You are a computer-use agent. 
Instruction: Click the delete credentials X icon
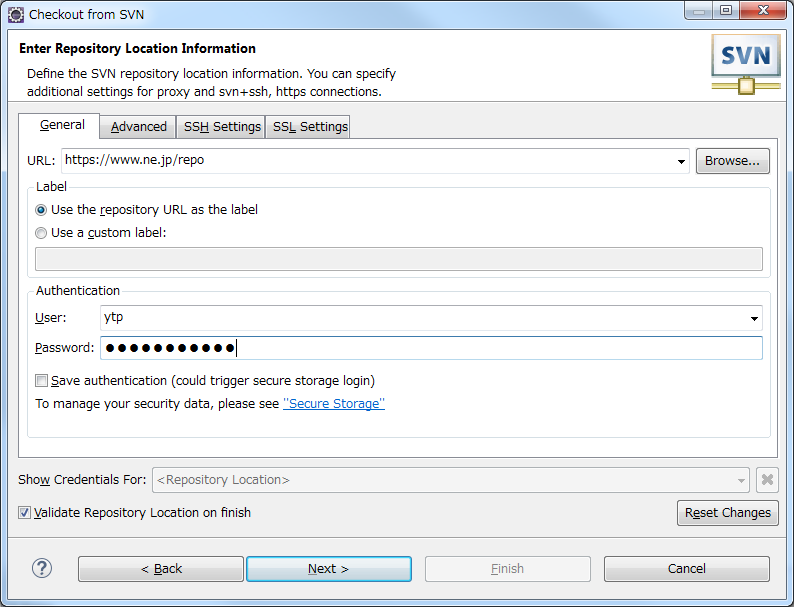click(767, 479)
